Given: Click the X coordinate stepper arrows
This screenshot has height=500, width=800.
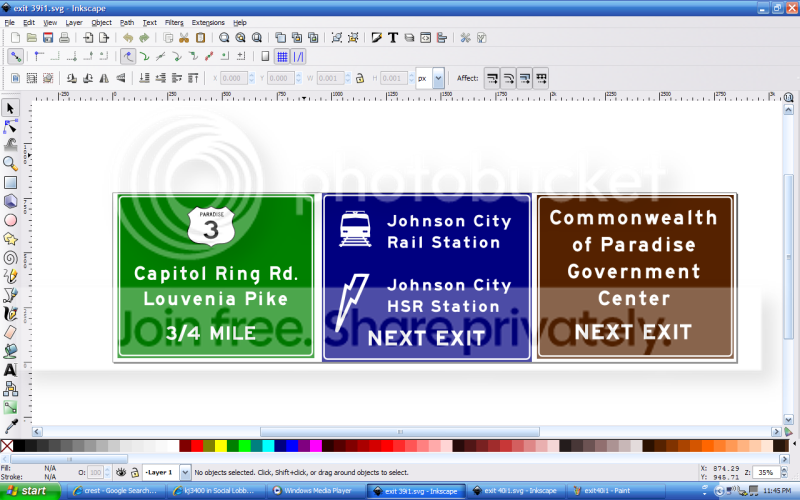Looking at the screenshot, I should pos(252,78).
